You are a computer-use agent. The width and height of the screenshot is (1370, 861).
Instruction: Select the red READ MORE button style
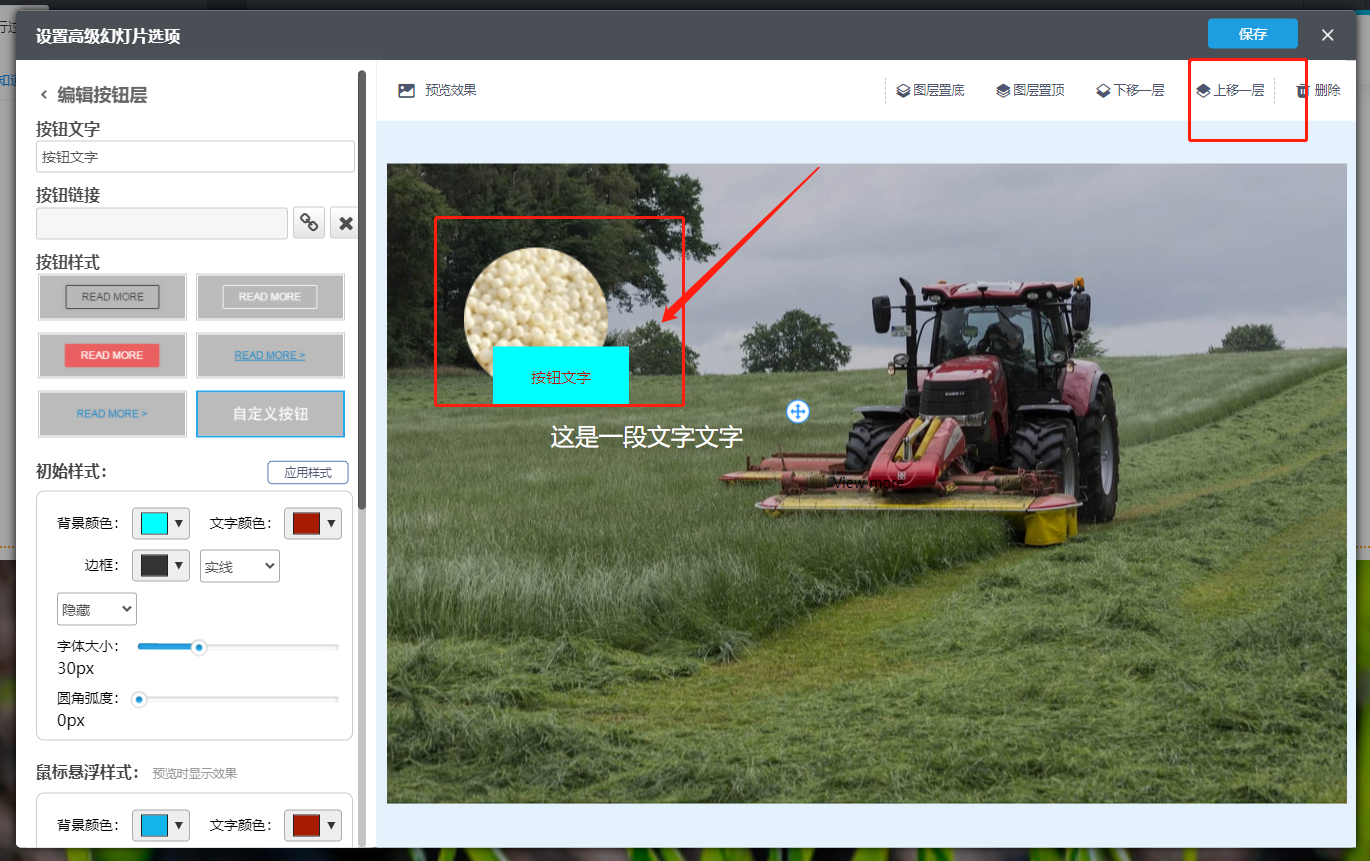(112, 355)
